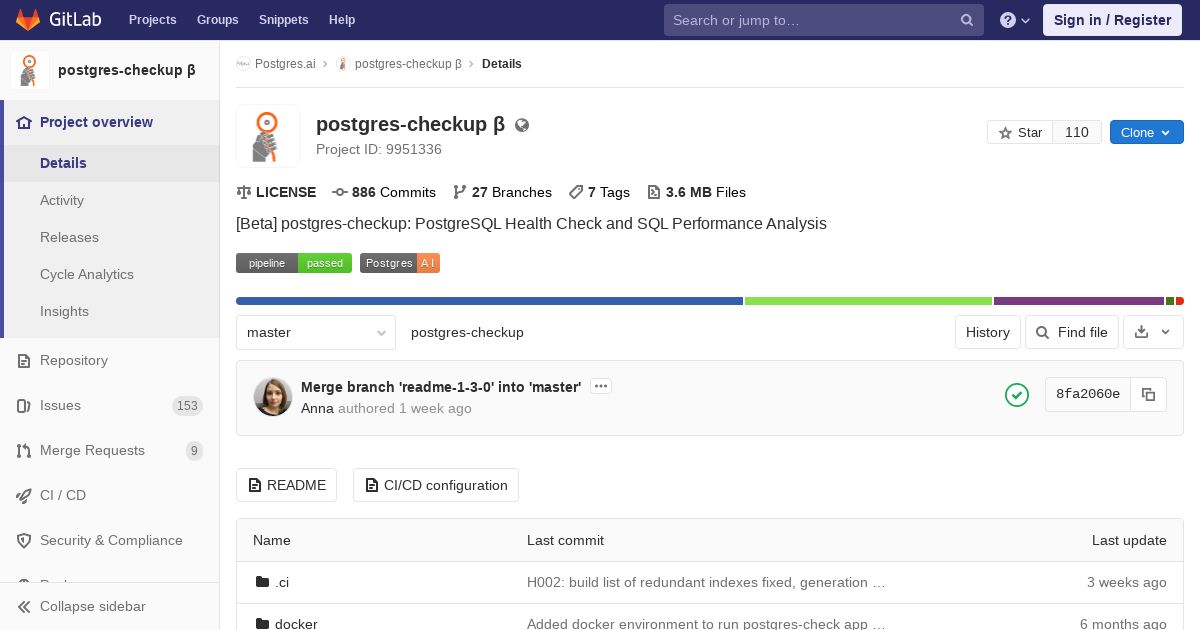This screenshot has height=630, width=1200.
Task: Open commit 'Merge branch readme-1-3-0 into master'
Action: [441, 387]
